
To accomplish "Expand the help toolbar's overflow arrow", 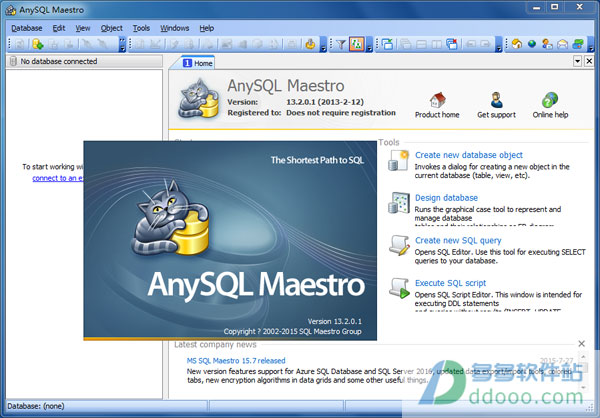I will (590, 44).
